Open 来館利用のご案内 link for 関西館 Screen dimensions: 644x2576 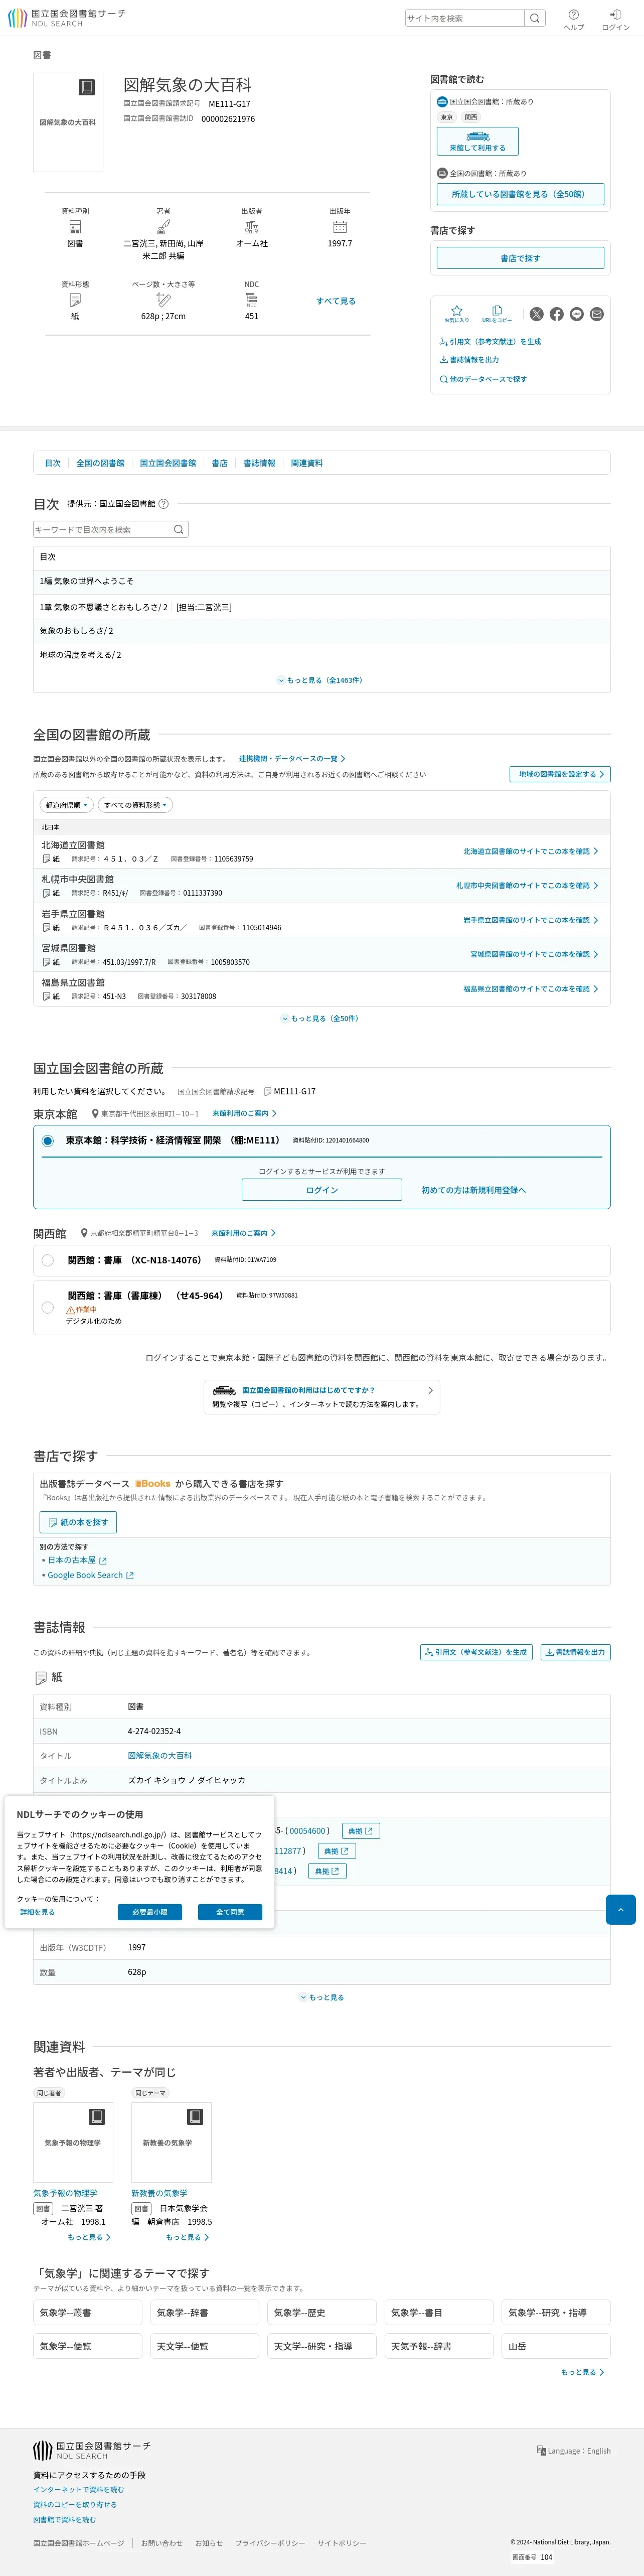click(x=243, y=1233)
